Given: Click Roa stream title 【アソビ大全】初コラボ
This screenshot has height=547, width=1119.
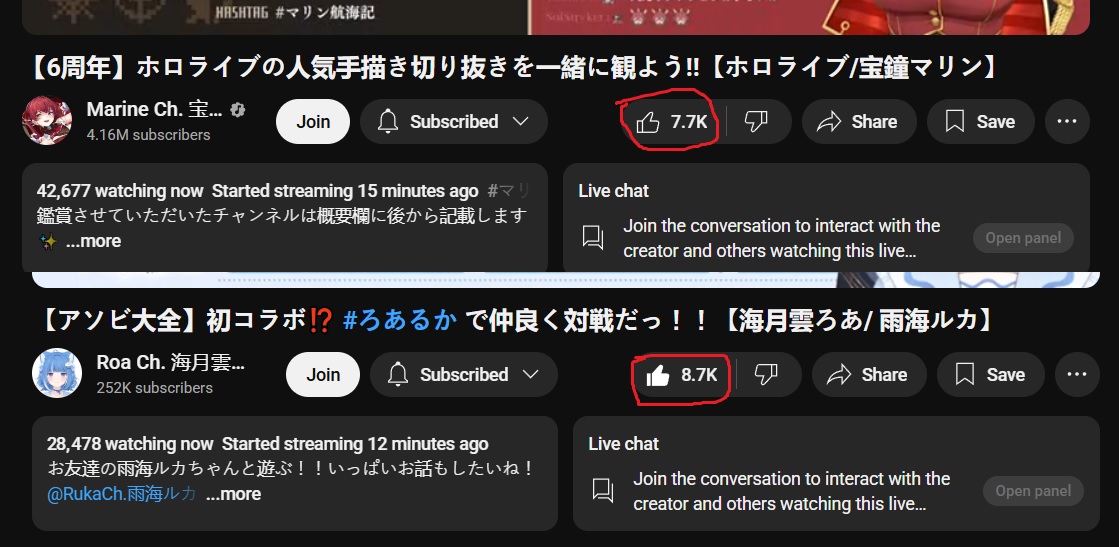Looking at the screenshot, I should [x=515, y=321].
